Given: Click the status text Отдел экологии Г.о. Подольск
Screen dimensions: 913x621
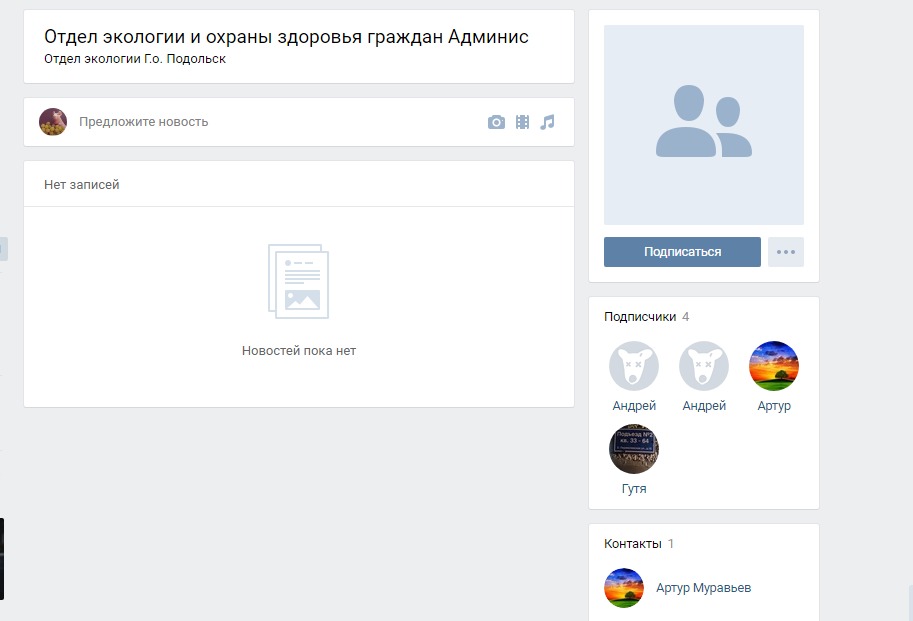Looking at the screenshot, I should 135,59.
